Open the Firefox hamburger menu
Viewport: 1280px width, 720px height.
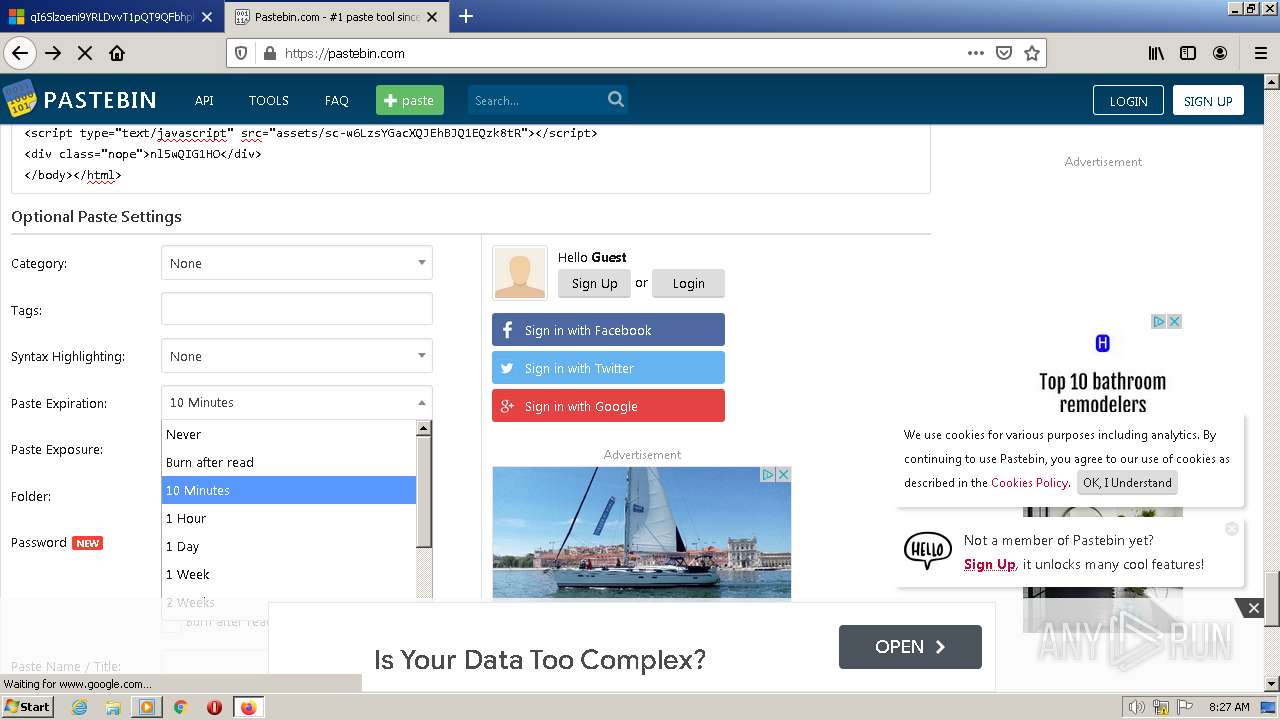point(1260,53)
